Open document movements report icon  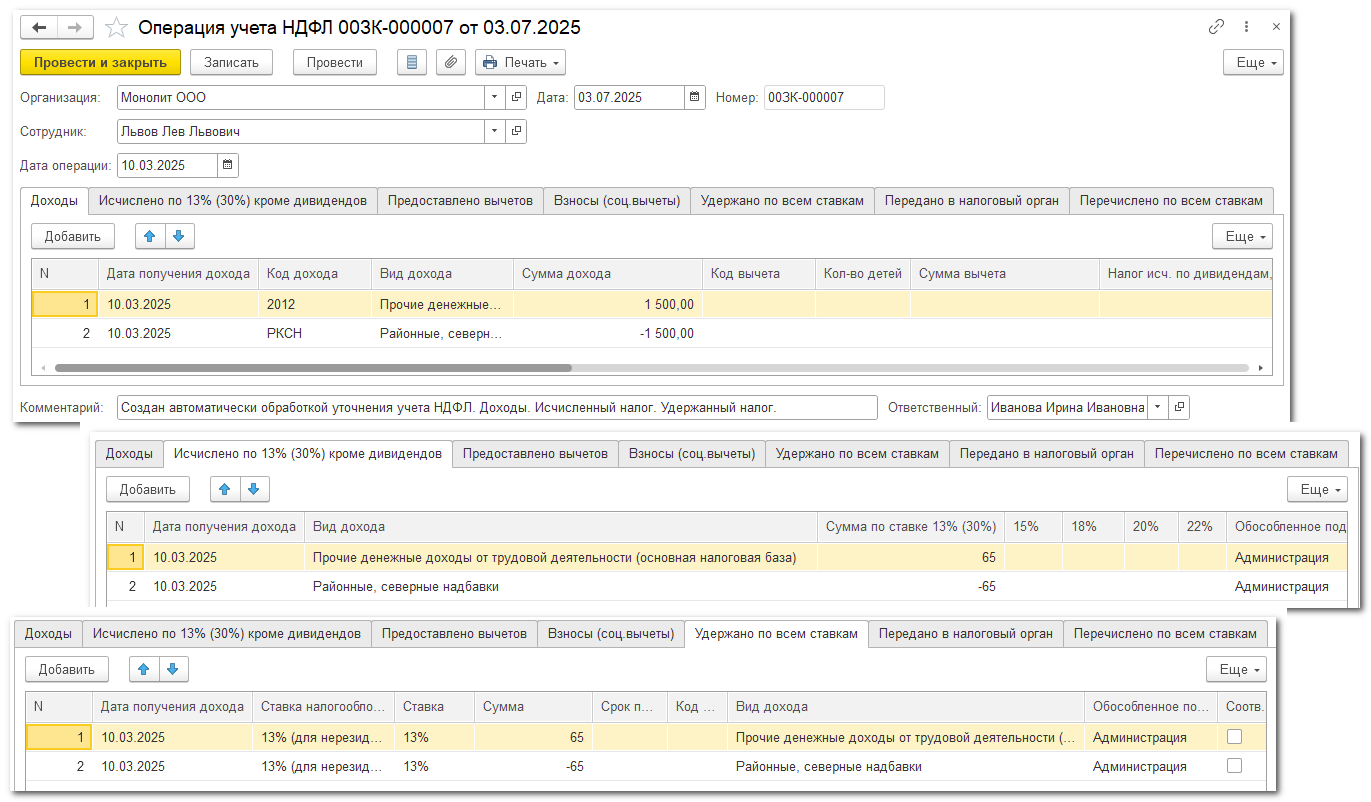click(412, 62)
